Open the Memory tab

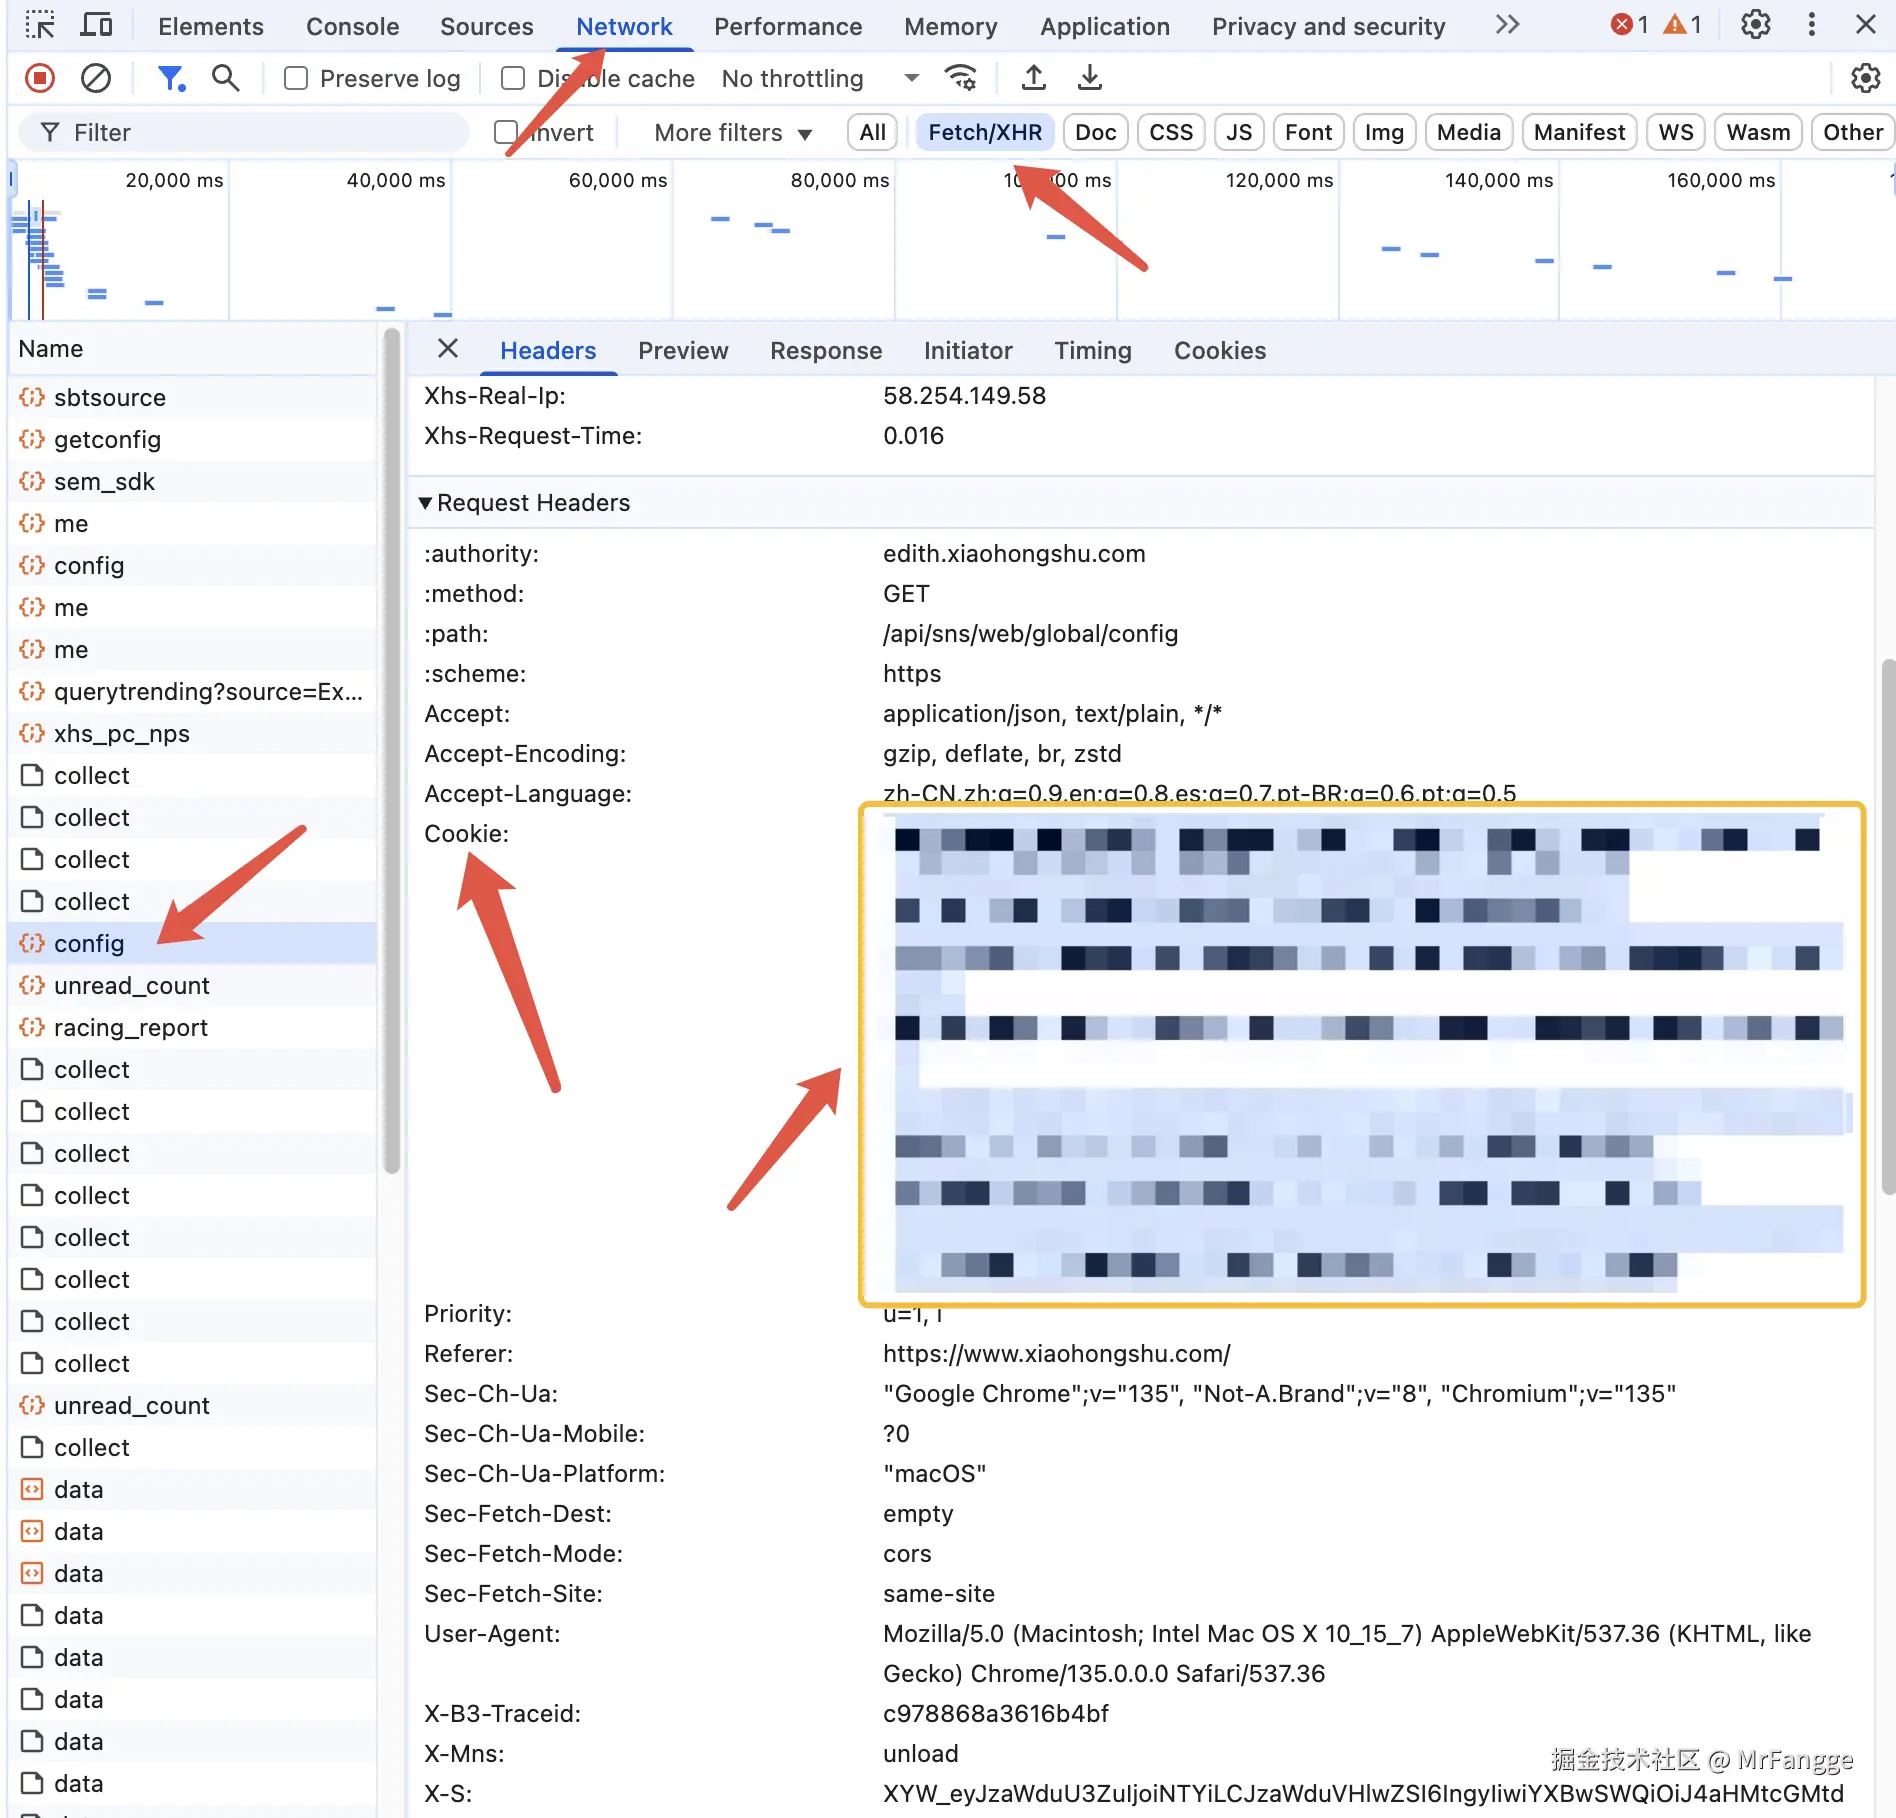[951, 26]
